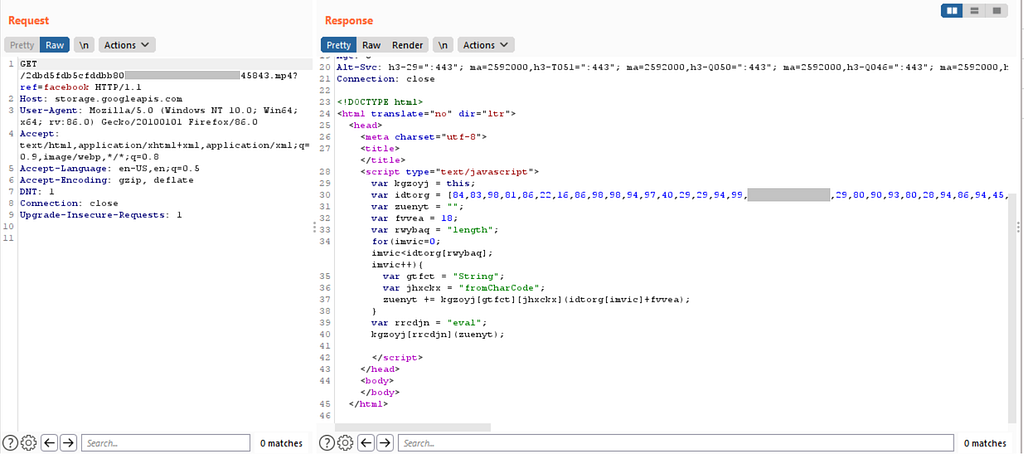Viewport: 1024px width, 456px height.
Task: Click the Response panel title
Action: tap(349, 21)
